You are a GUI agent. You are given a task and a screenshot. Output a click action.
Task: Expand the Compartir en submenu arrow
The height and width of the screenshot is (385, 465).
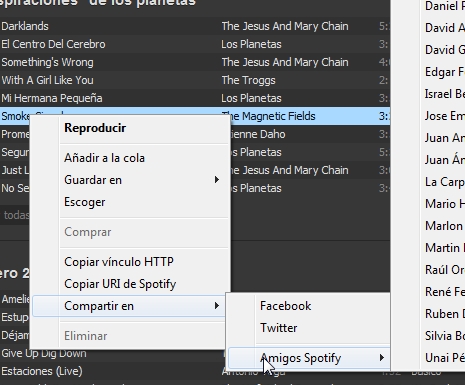(217, 306)
